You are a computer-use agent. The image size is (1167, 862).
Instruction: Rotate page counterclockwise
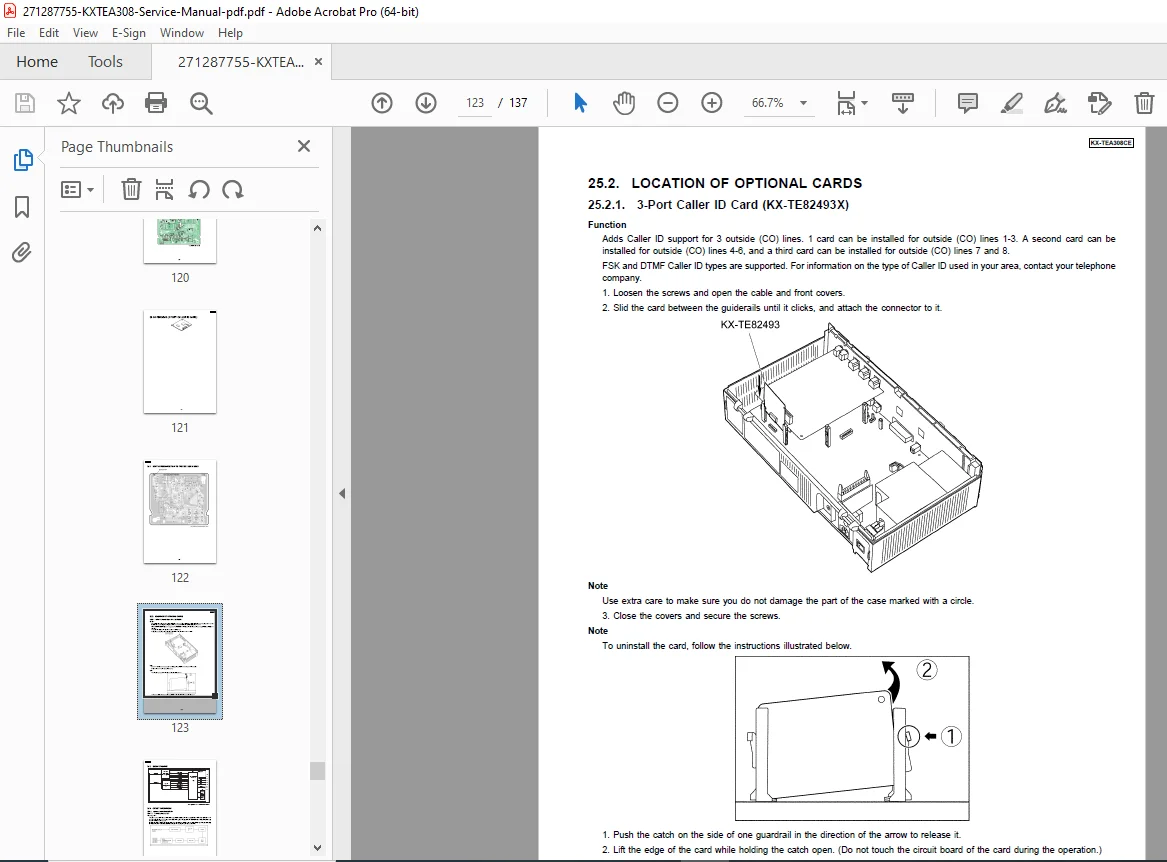coord(199,190)
